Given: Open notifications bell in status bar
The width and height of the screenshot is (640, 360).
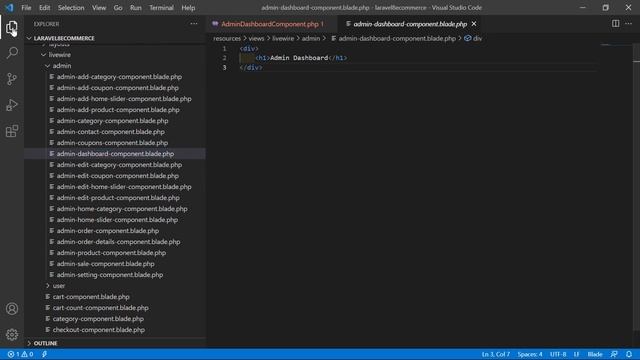Looking at the screenshot, I should (629, 354).
